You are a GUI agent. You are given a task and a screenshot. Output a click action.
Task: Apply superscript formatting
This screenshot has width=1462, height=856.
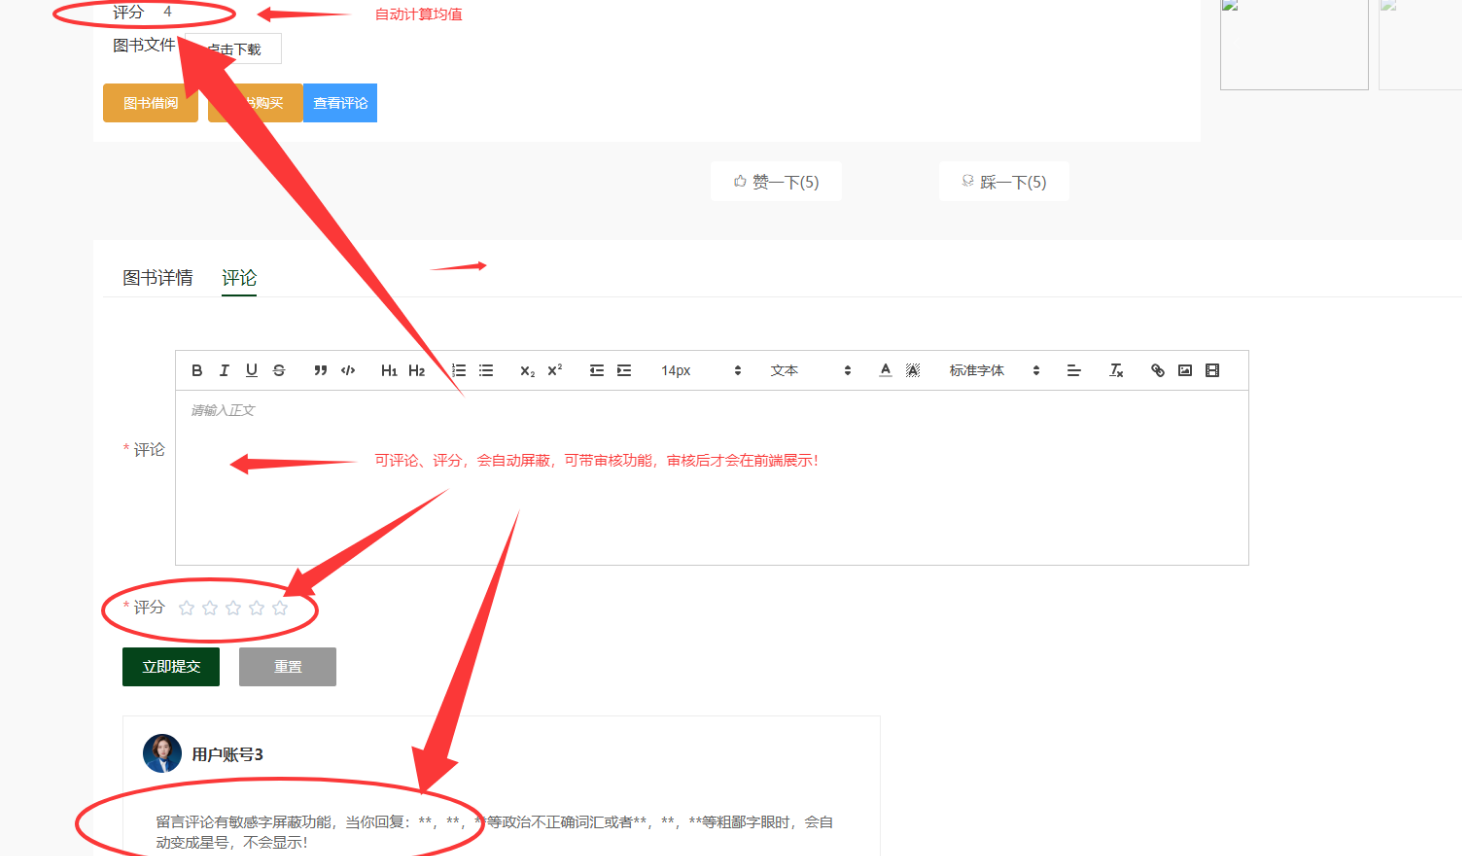(x=555, y=370)
